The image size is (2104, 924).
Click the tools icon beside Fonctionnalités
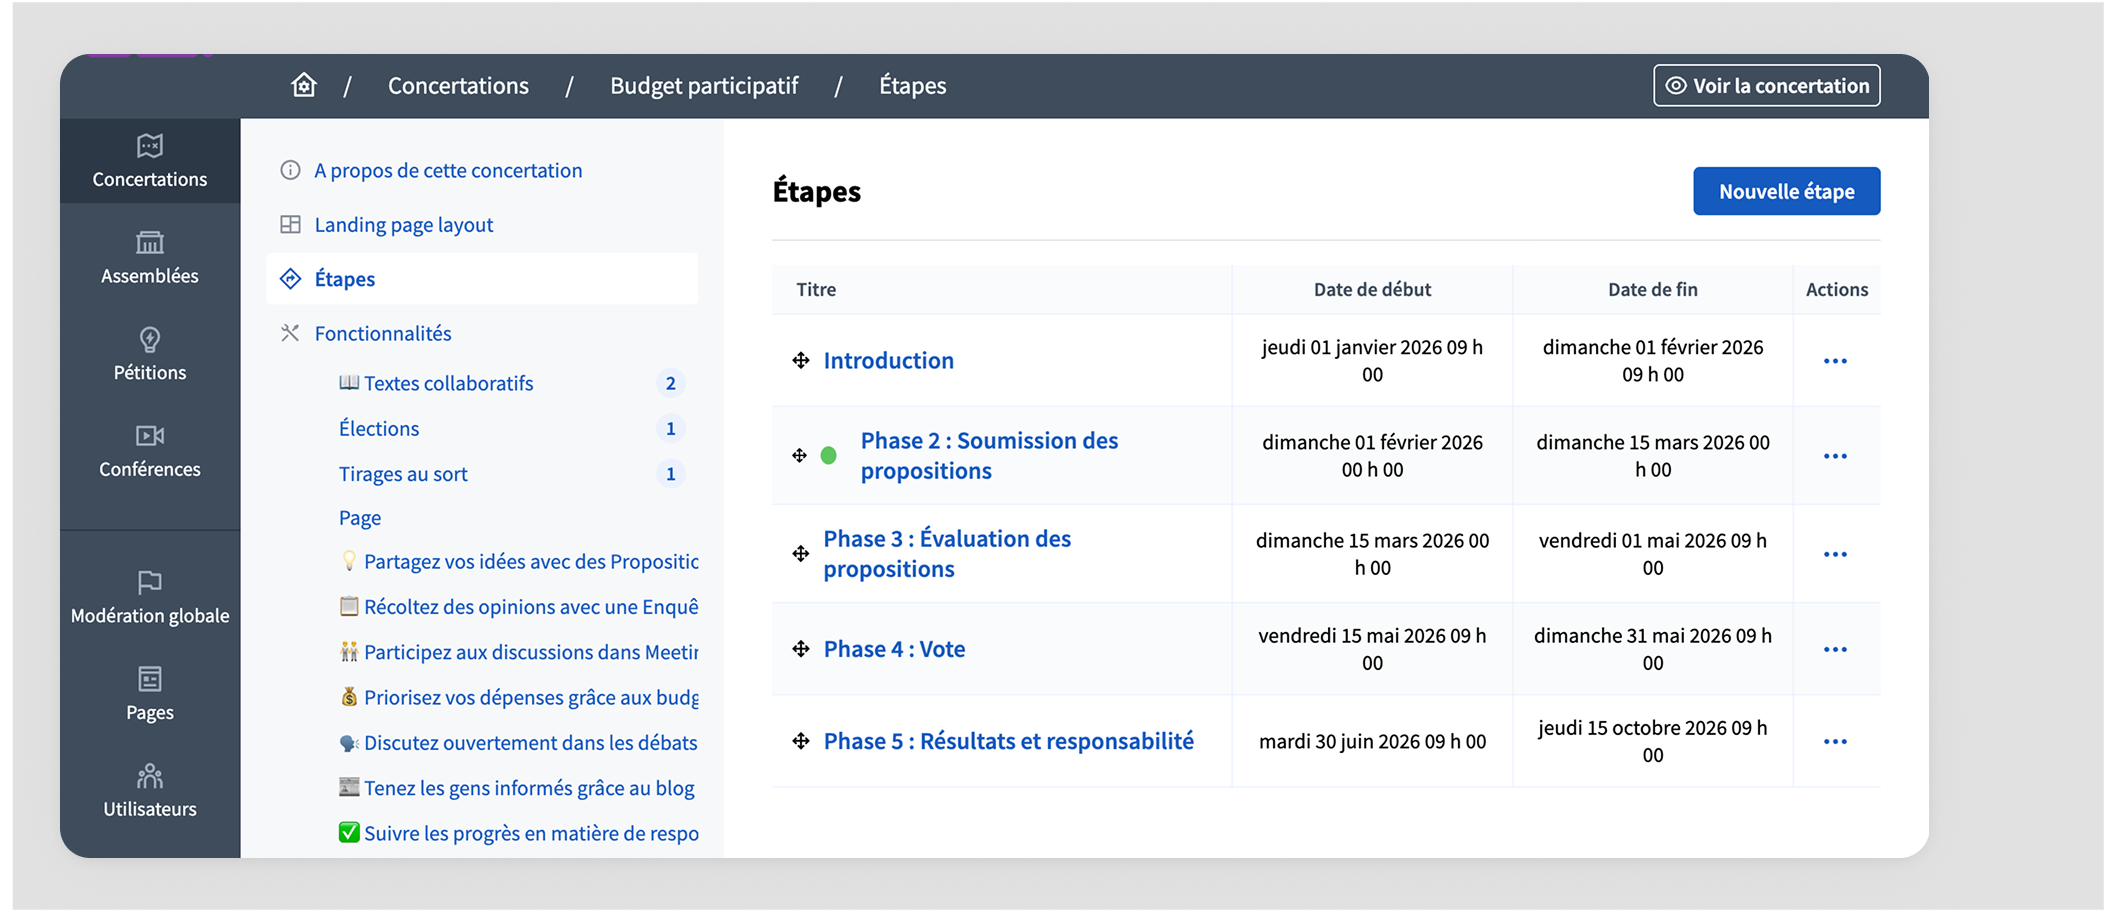tap(290, 333)
